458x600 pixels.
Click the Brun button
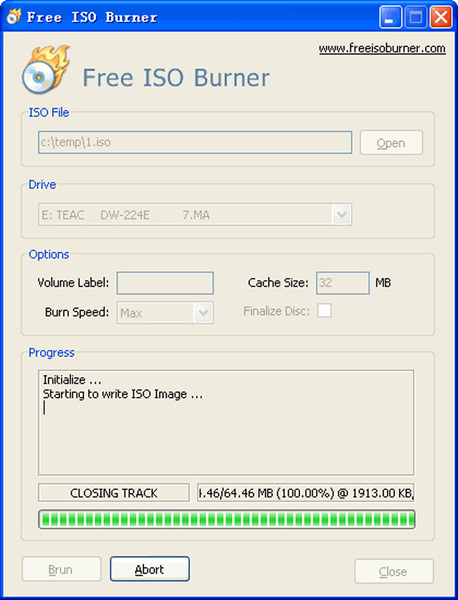click(61, 569)
